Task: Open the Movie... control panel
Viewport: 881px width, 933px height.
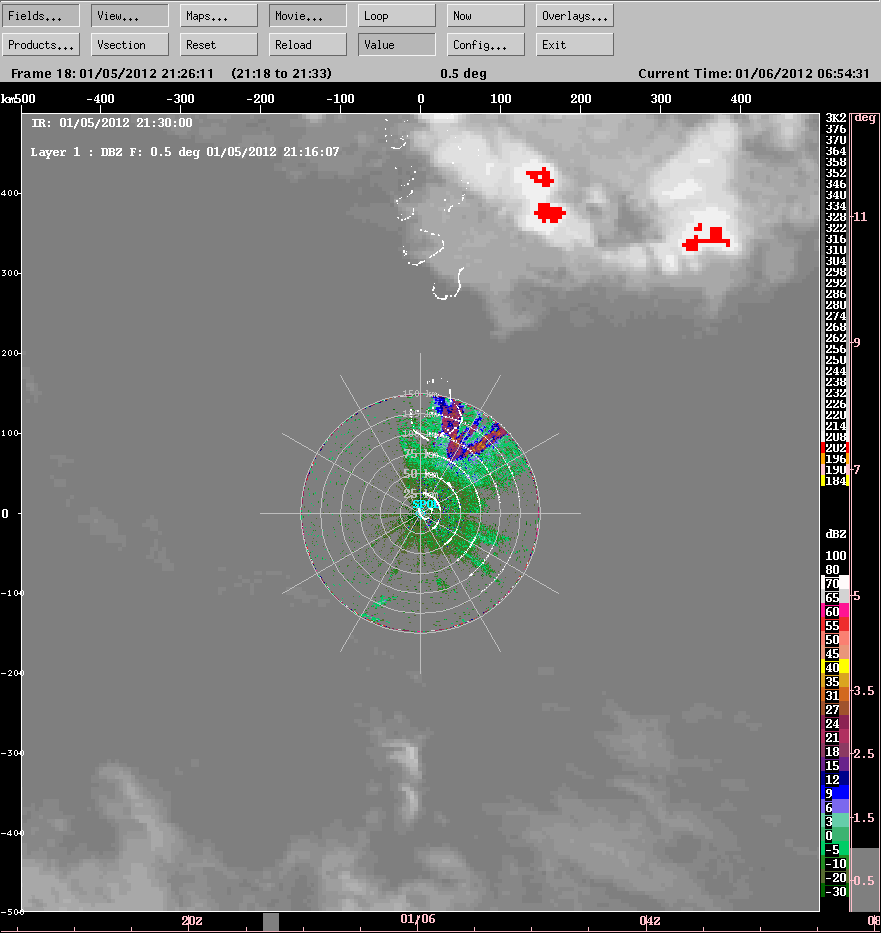Action: tap(308, 16)
